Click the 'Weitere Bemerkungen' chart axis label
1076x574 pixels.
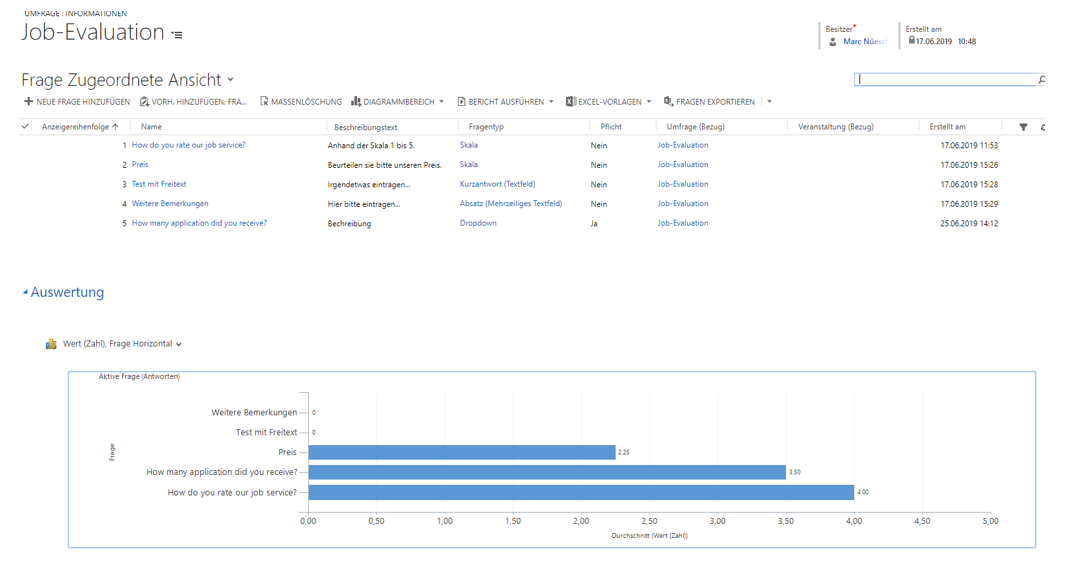(x=254, y=413)
